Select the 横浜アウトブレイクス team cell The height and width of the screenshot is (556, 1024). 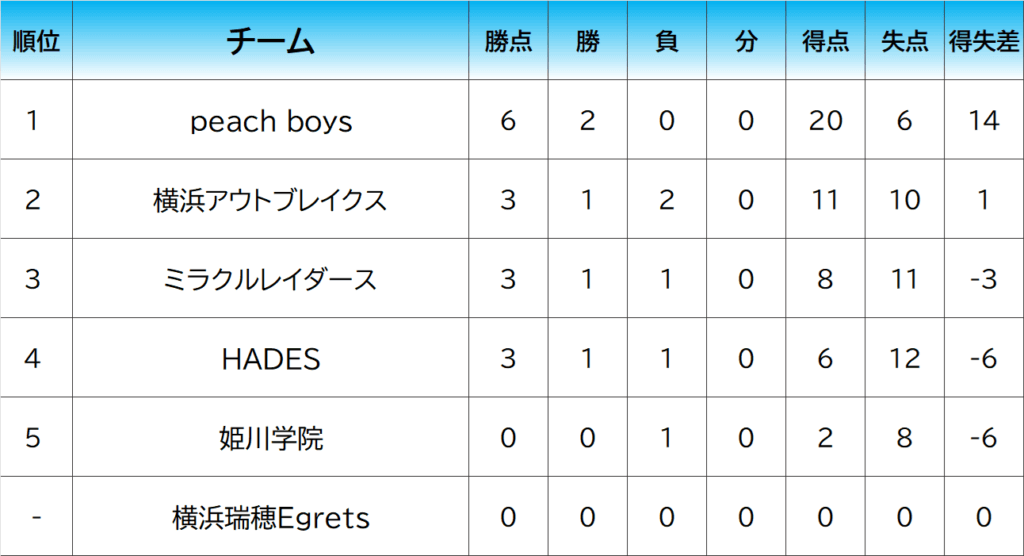(x=271, y=200)
